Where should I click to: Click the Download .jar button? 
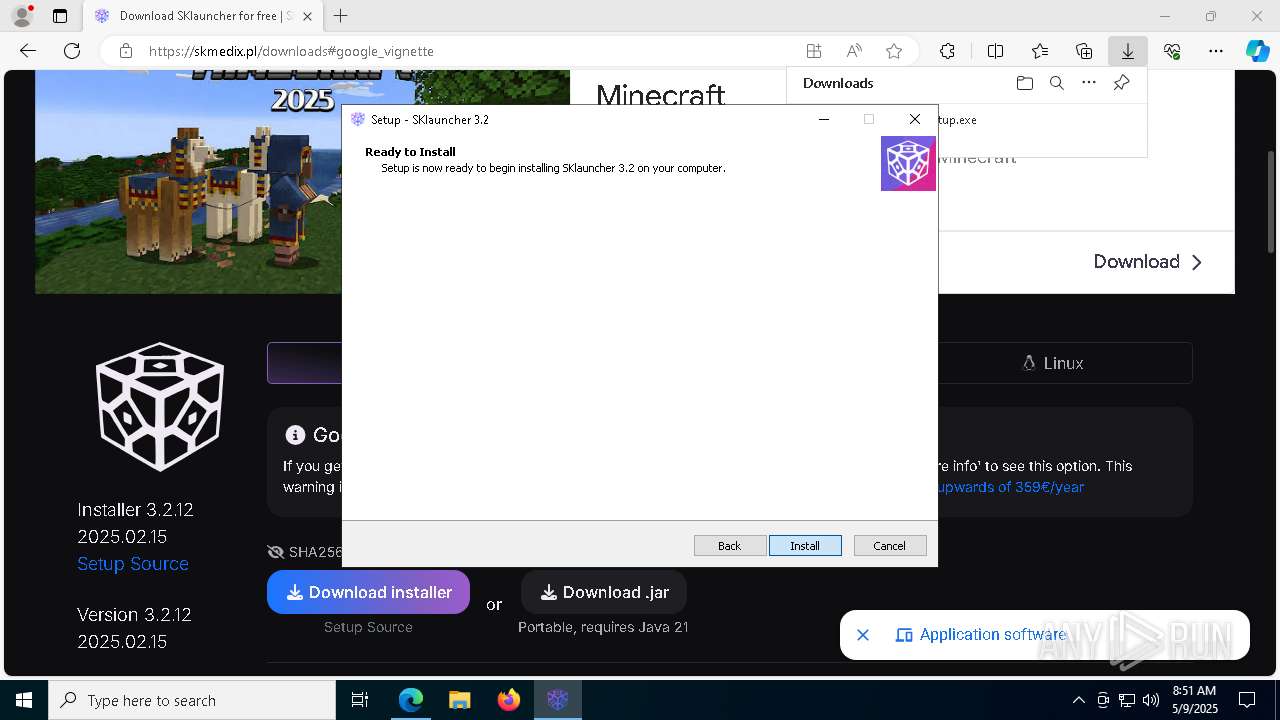604,592
